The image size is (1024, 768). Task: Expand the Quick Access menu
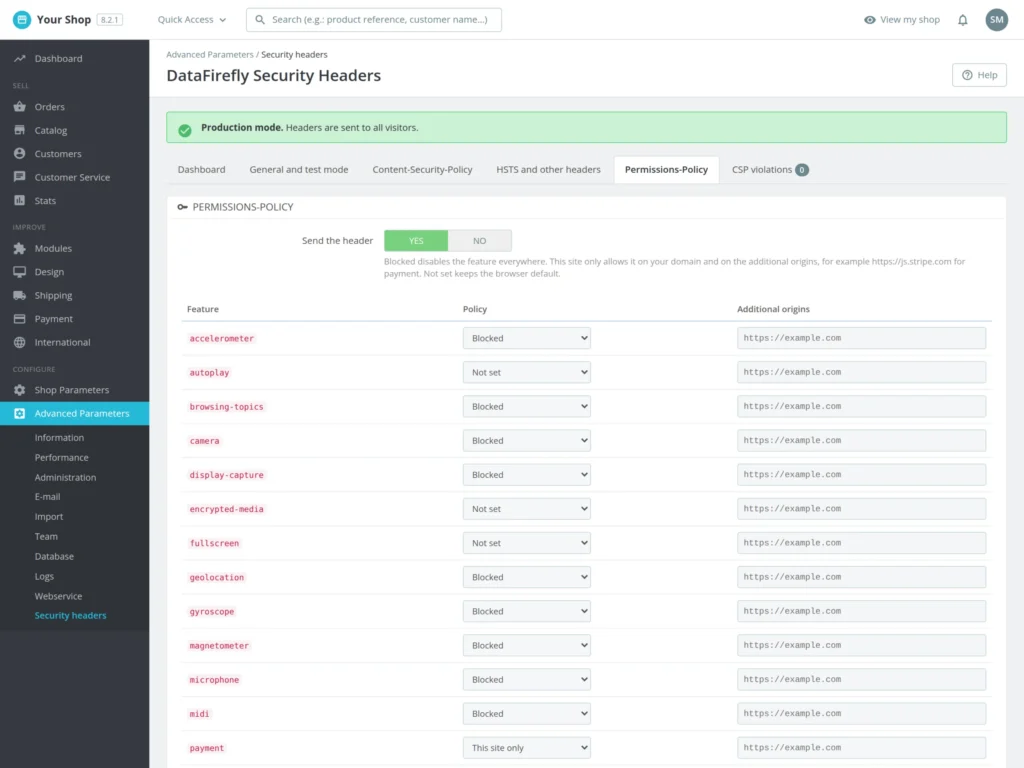(x=191, y=20)
